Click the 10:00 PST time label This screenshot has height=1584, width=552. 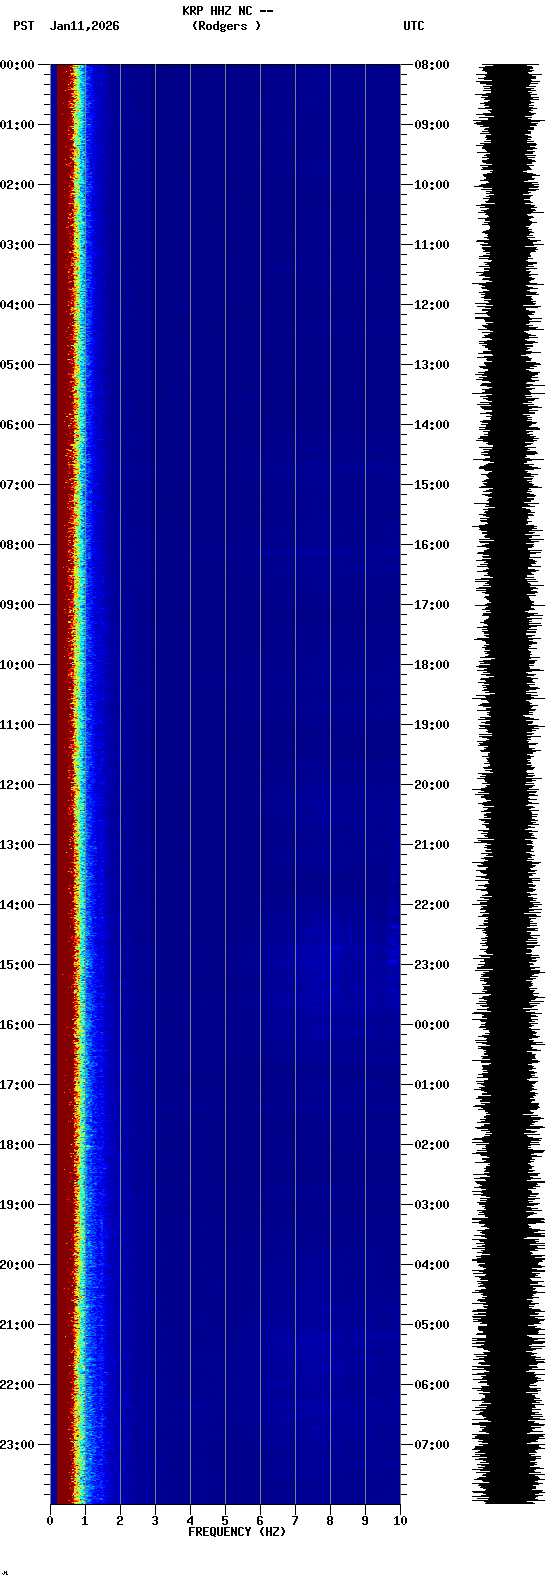[17, 665]
